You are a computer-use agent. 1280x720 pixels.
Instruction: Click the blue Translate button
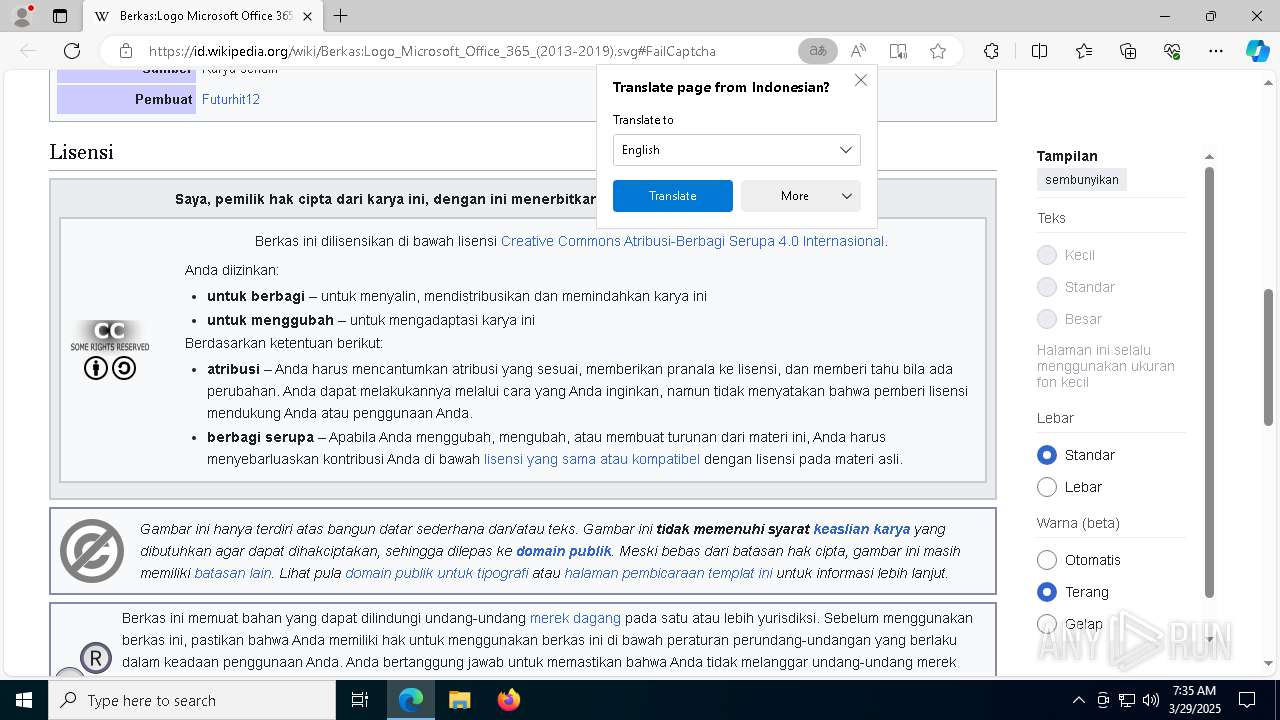(673, 196)
